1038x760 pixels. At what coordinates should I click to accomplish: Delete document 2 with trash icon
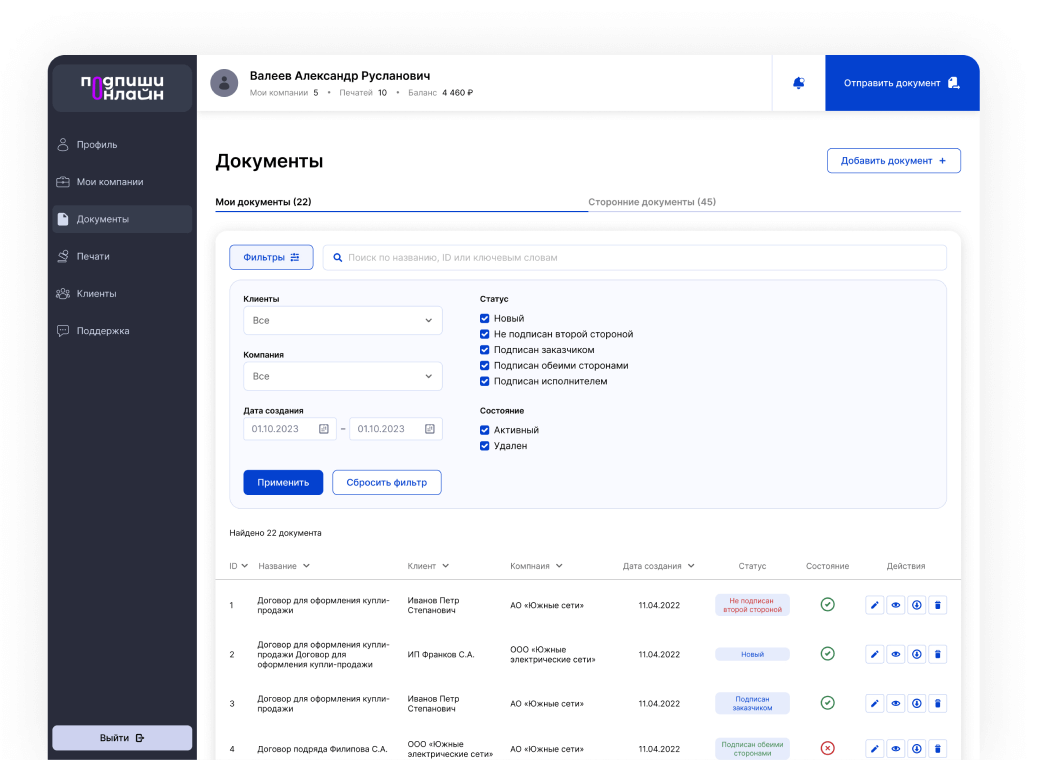[x=937, y=654]
